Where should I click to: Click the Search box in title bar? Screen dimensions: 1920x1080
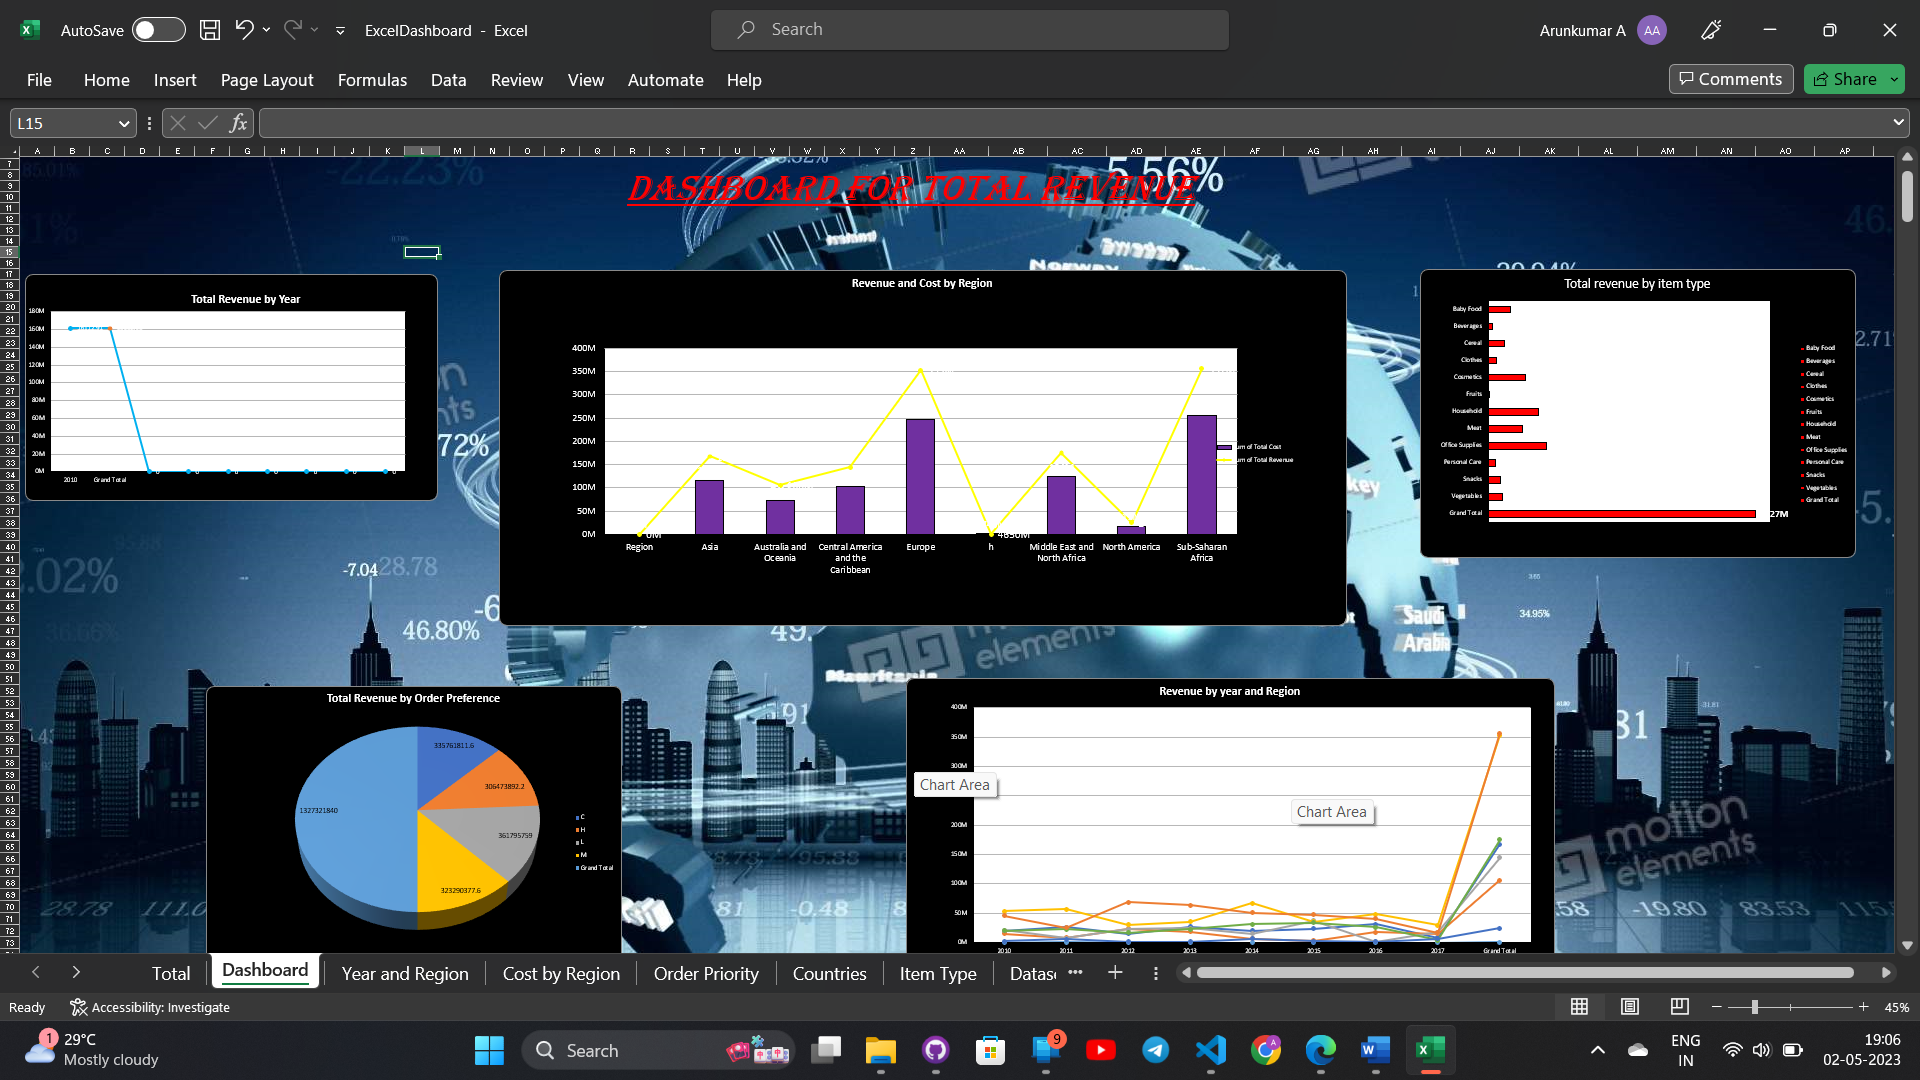point(970,30)
